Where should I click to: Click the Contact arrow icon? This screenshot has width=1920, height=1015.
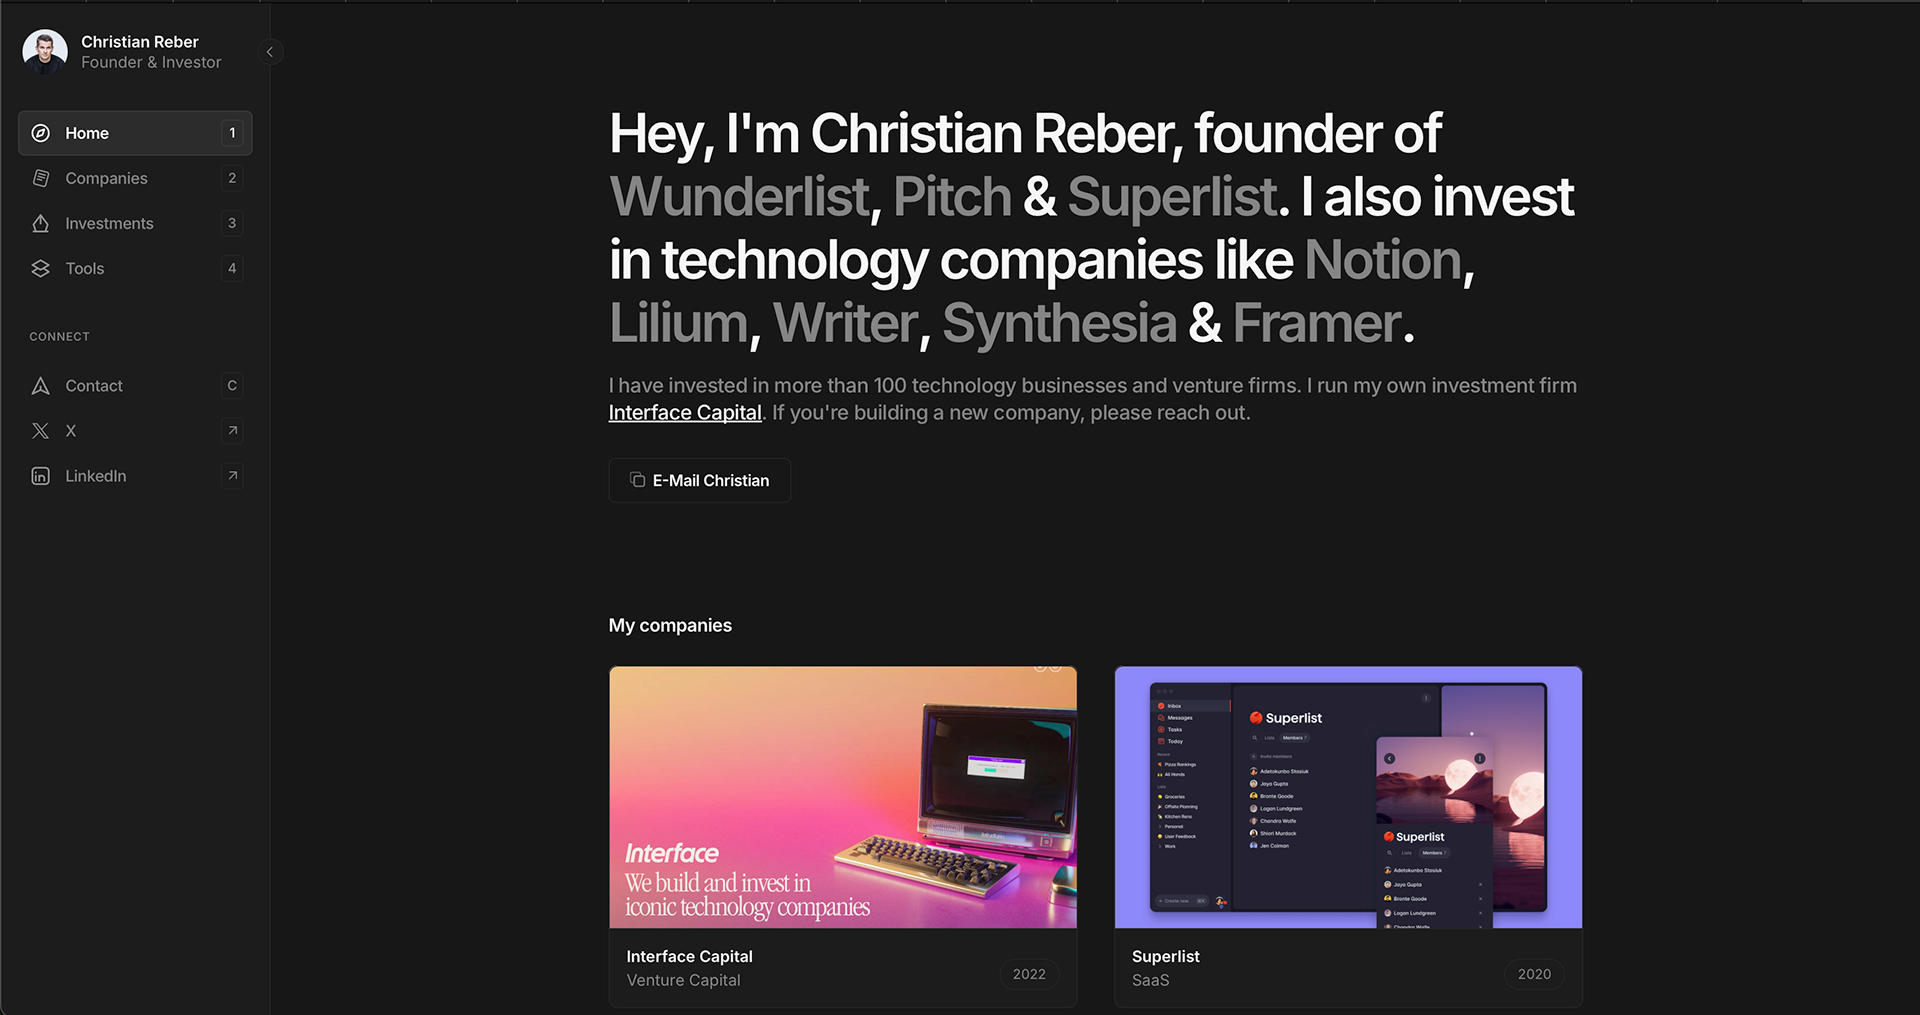pyautogui.click(x=41, y=386)
